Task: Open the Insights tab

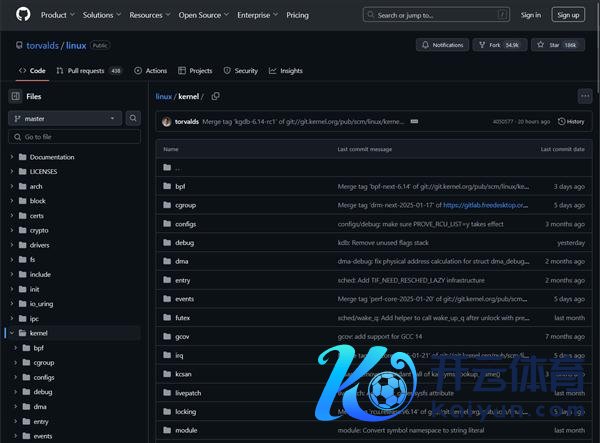Action: tap(285, 71)
